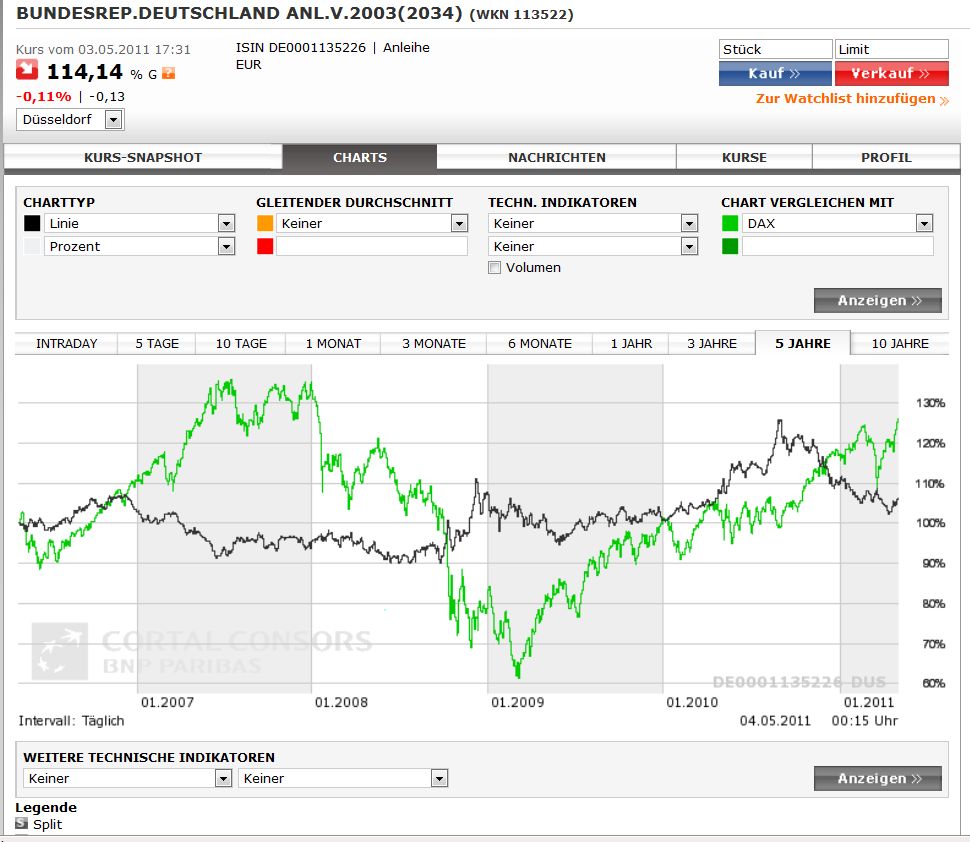Viewport: 970px width, 842px height.
Task: Expand second Techn. Indikatoren Keiner dropdown
Action: pyautogui.click(x=593, y=246)
